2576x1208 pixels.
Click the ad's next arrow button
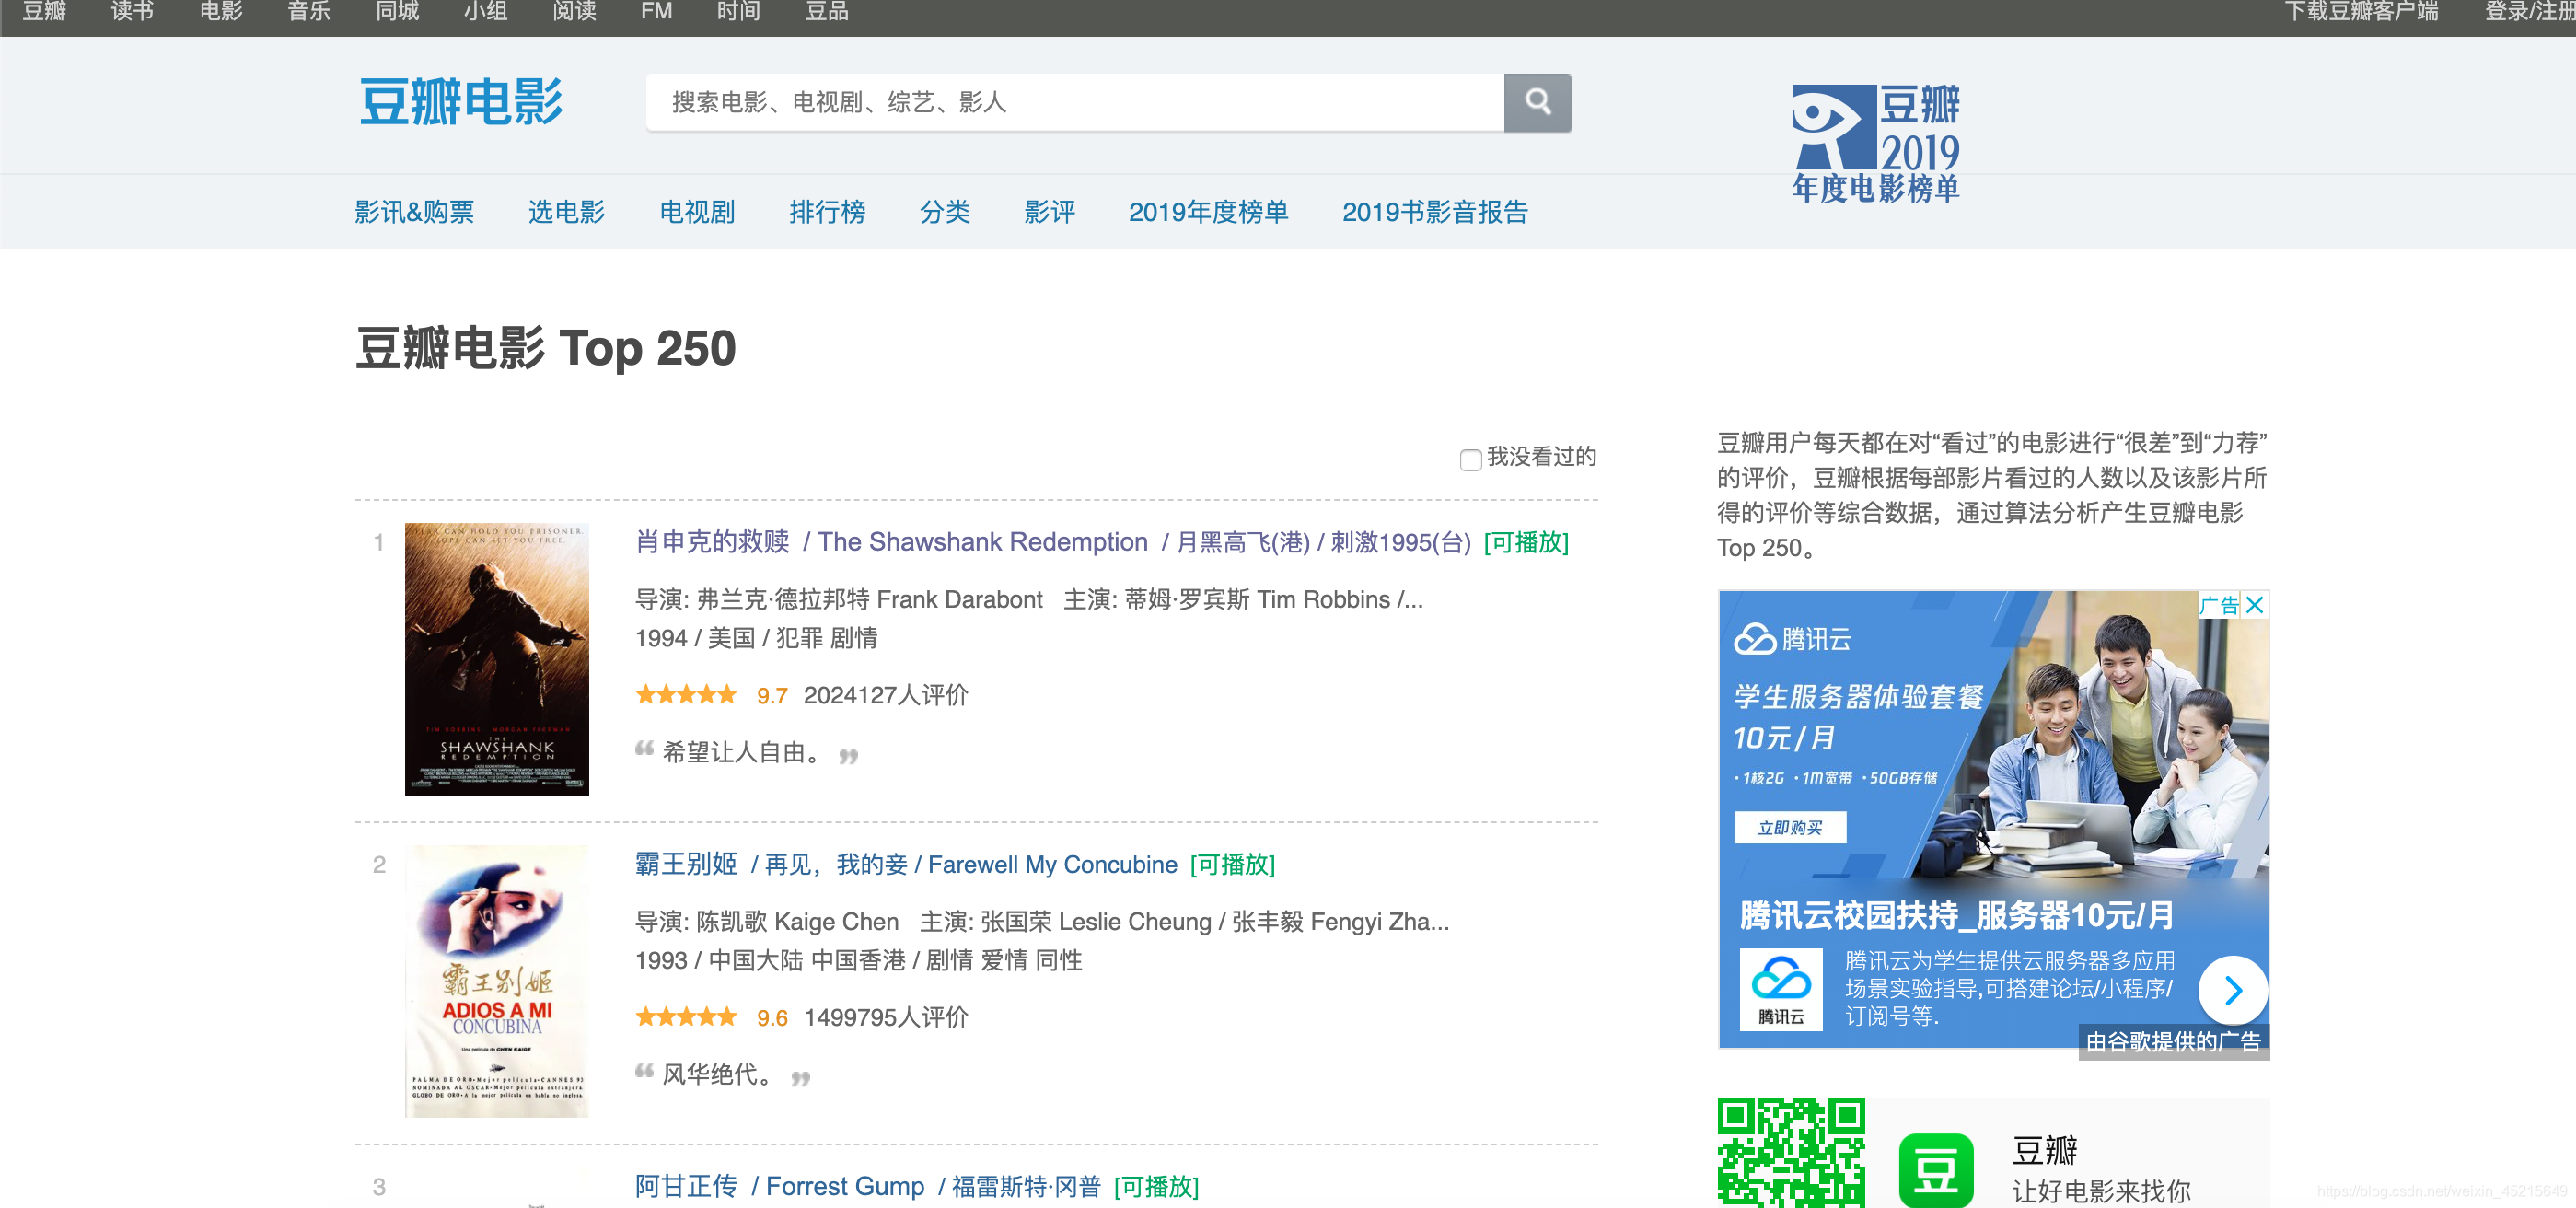pos(2232,990)
